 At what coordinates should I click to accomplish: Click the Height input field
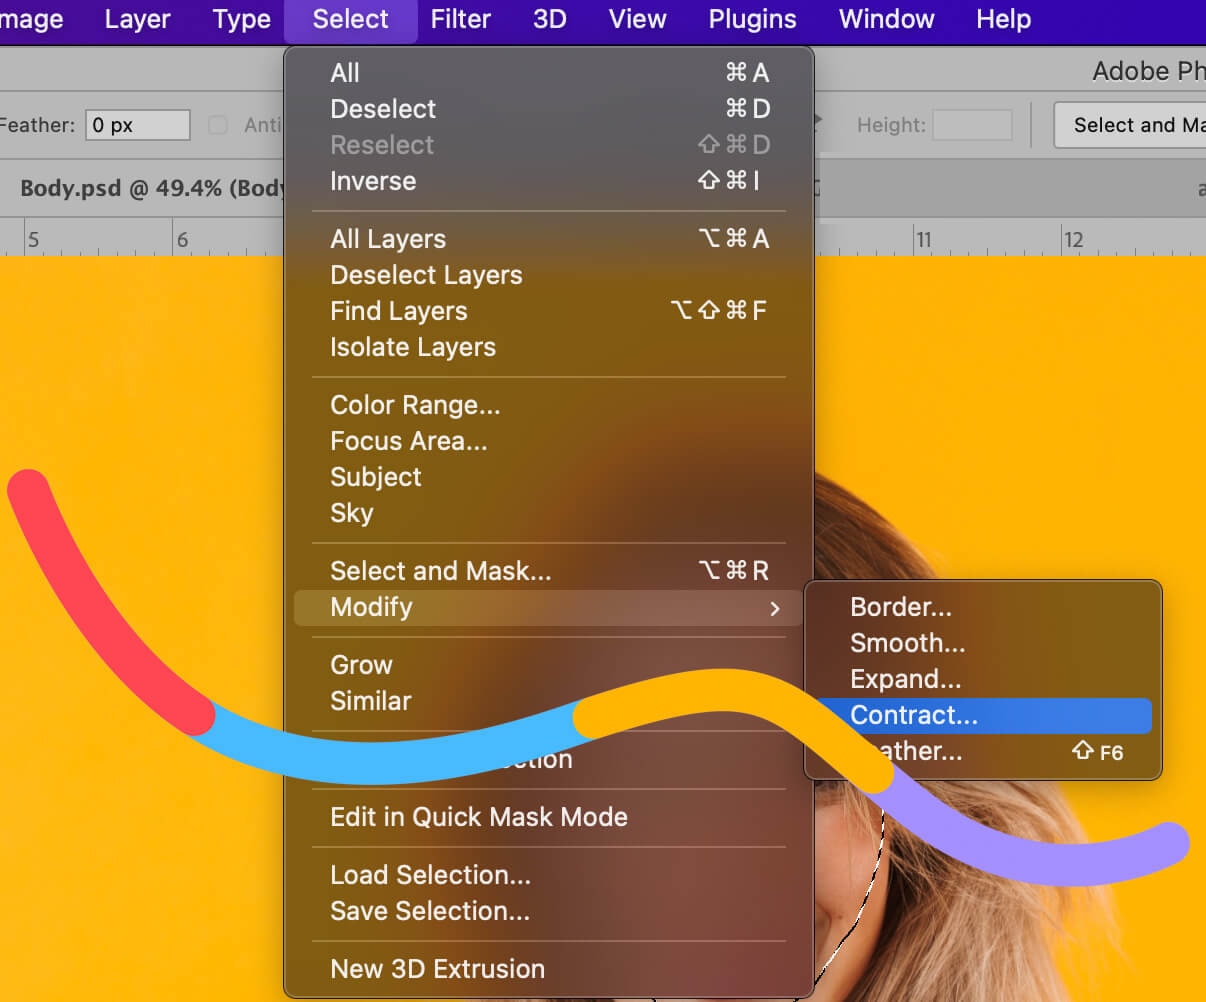tap(972, 125)
